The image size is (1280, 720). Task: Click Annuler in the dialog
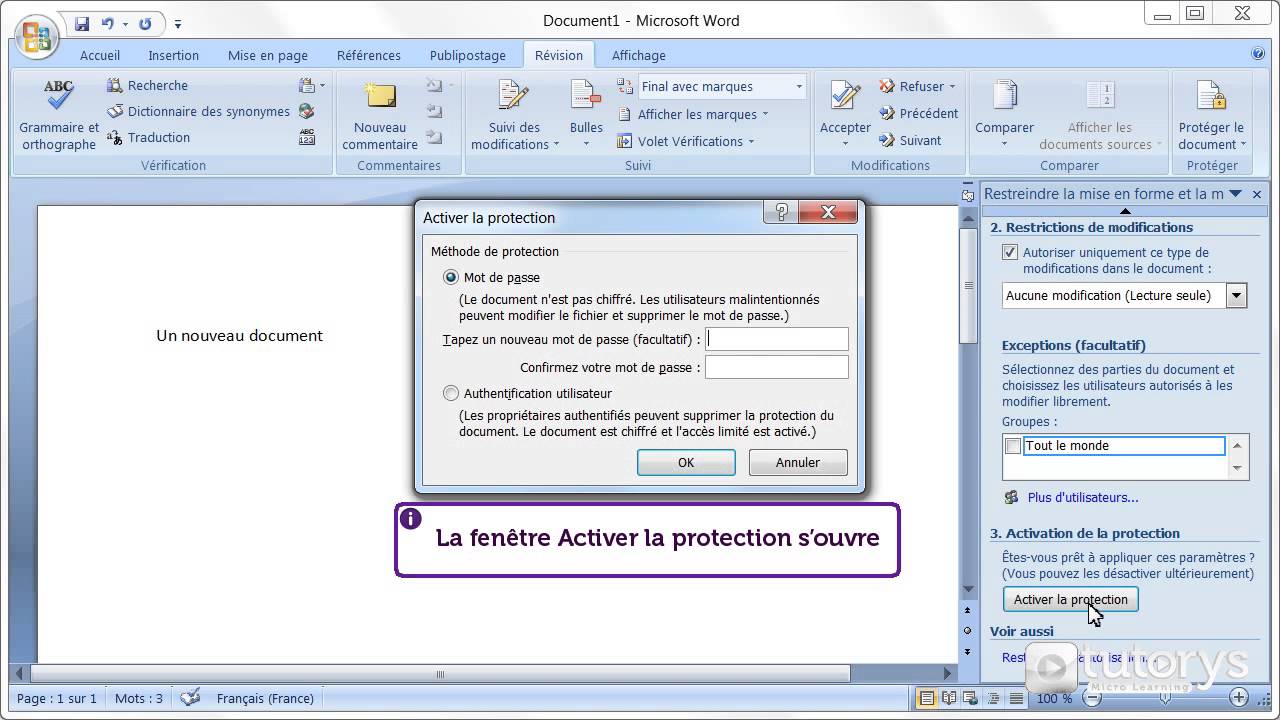(798, 462)
